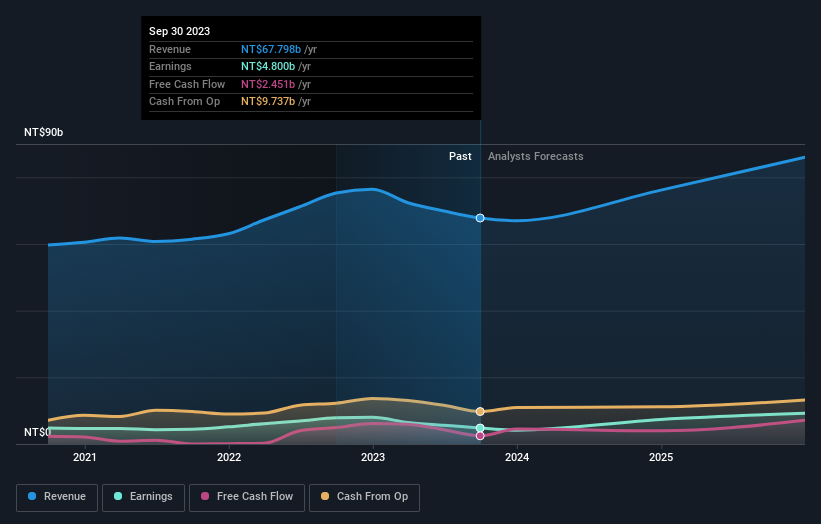This screenshot has width=821, height=524.
Task: Click the Revenue row label in tooltip
Action: pos(170,49)
